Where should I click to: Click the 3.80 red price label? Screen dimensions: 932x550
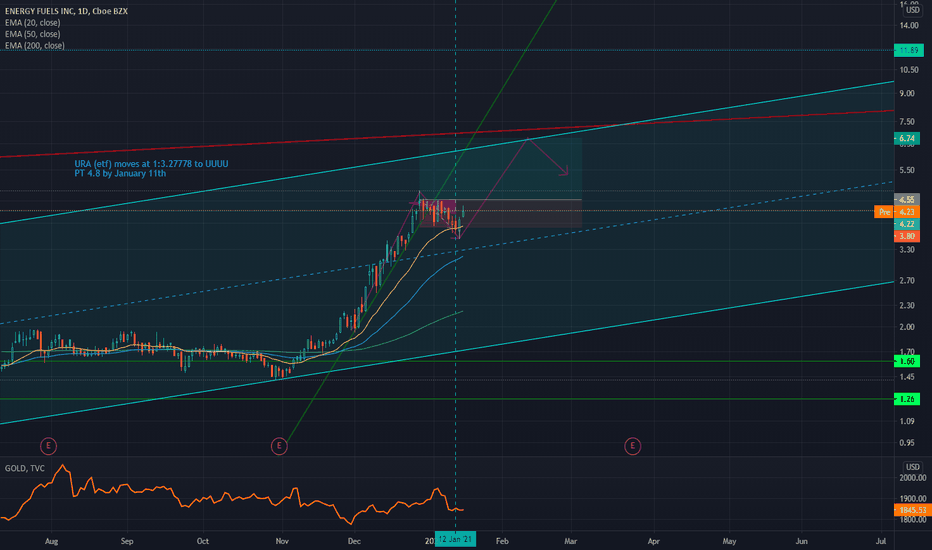click(x=907, y=236)
